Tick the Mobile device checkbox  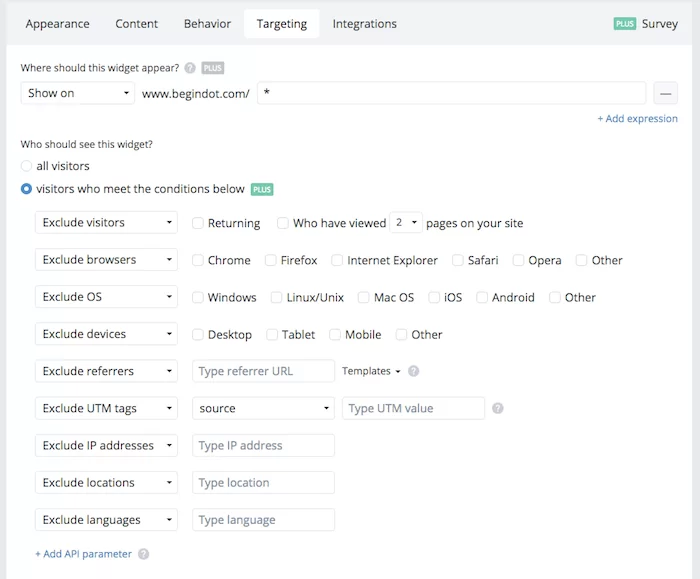pos(335,335)
